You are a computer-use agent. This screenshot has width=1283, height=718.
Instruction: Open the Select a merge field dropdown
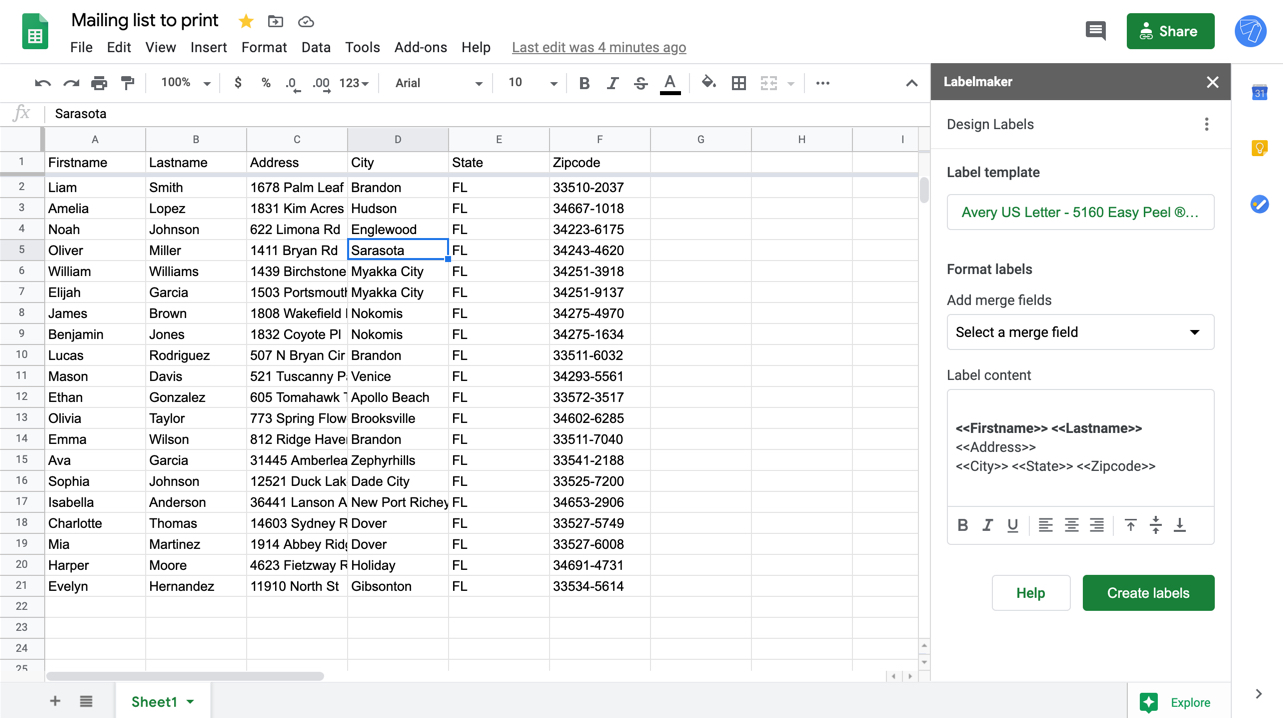click(x=1080, y=332)
